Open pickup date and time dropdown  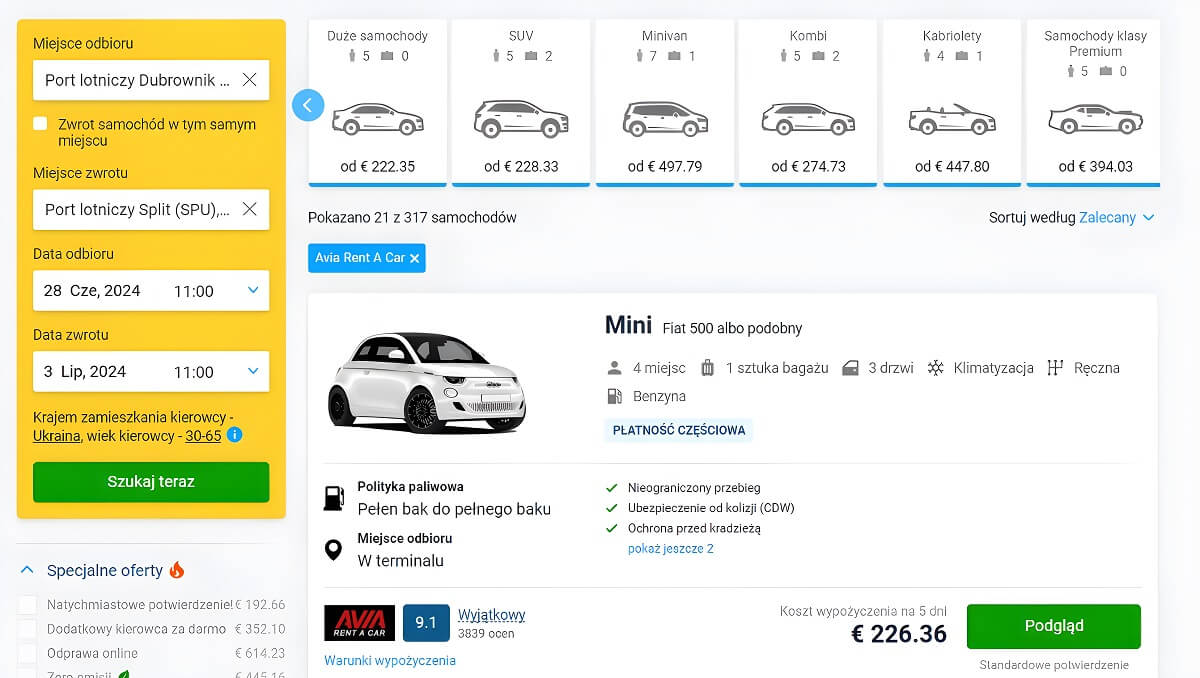[253, 291]
